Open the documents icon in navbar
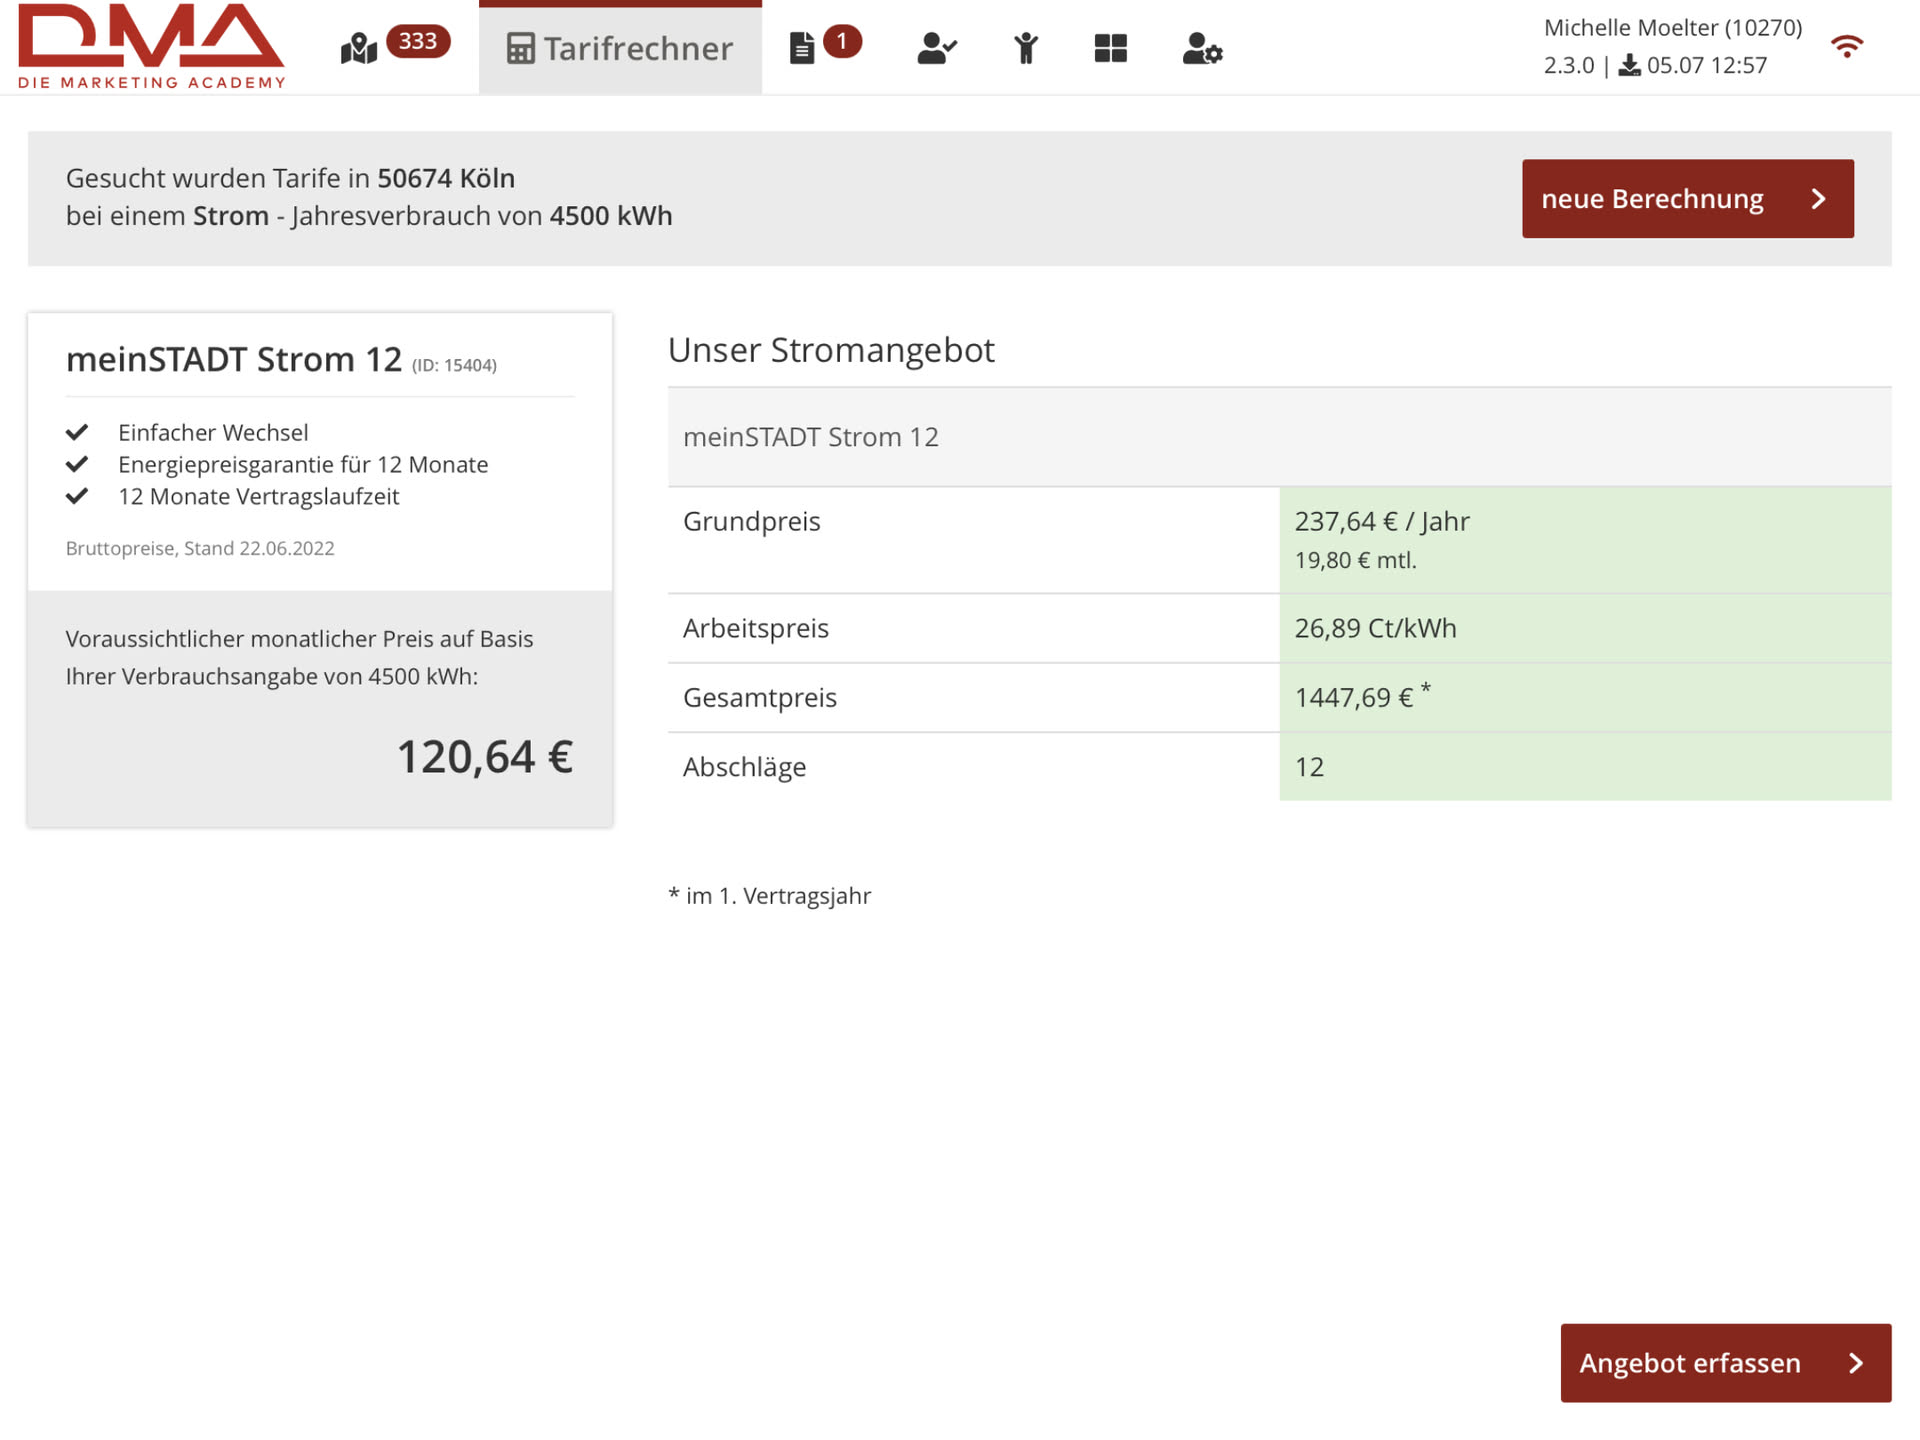Viewport: 1920px width, 1440px height. pos(801,48)
